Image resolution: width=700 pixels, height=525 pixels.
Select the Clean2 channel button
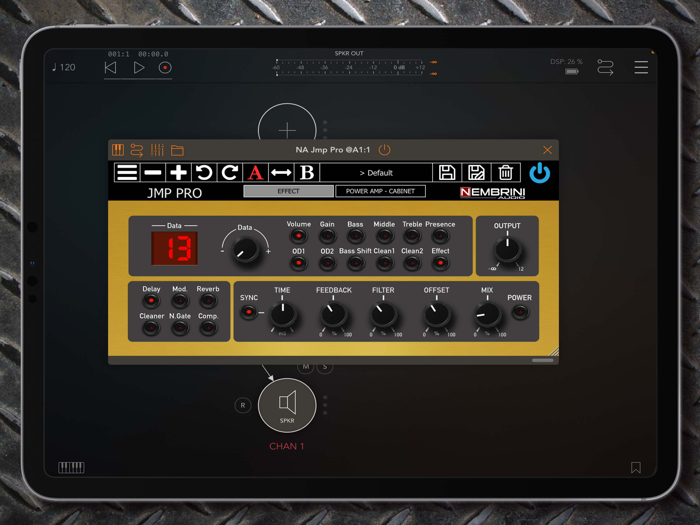pos(412,263)
